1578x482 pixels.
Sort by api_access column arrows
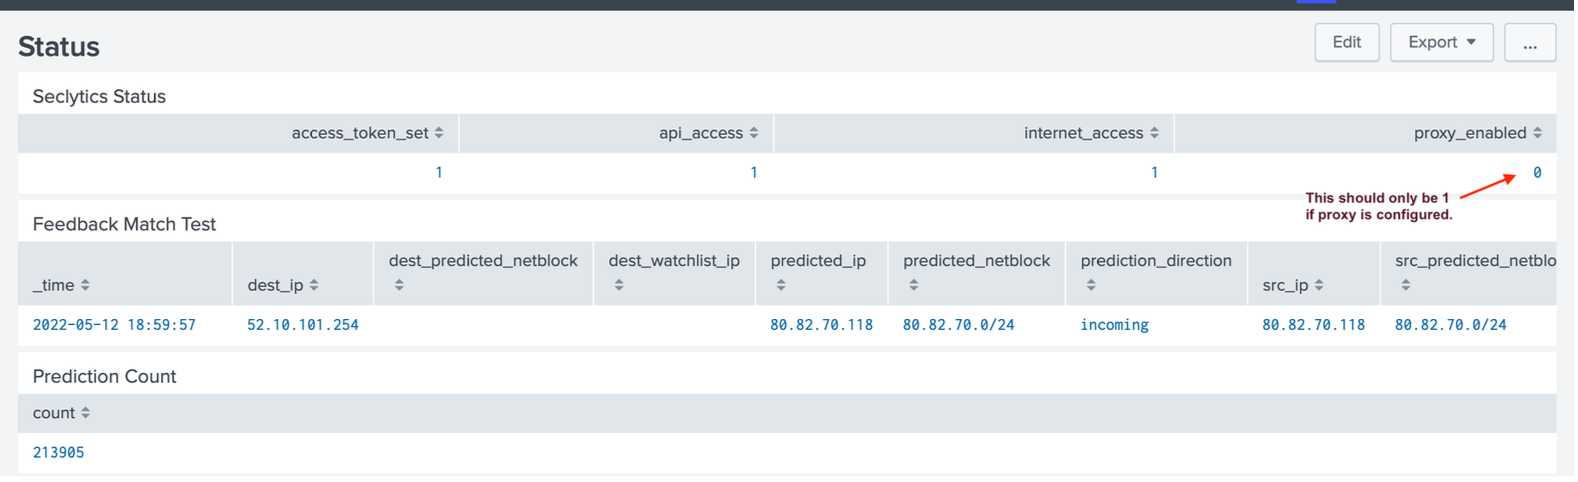coord(754,133)
